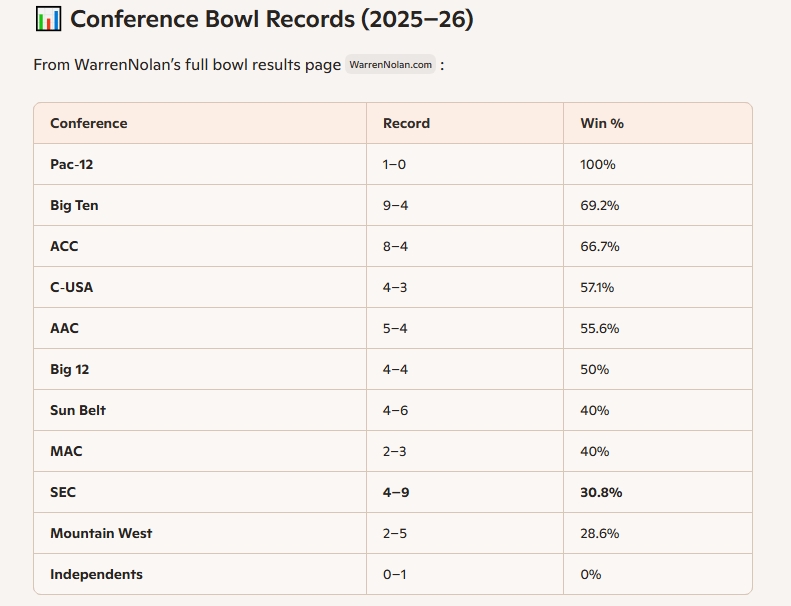Click the Win % column header

tap(602, 123)
